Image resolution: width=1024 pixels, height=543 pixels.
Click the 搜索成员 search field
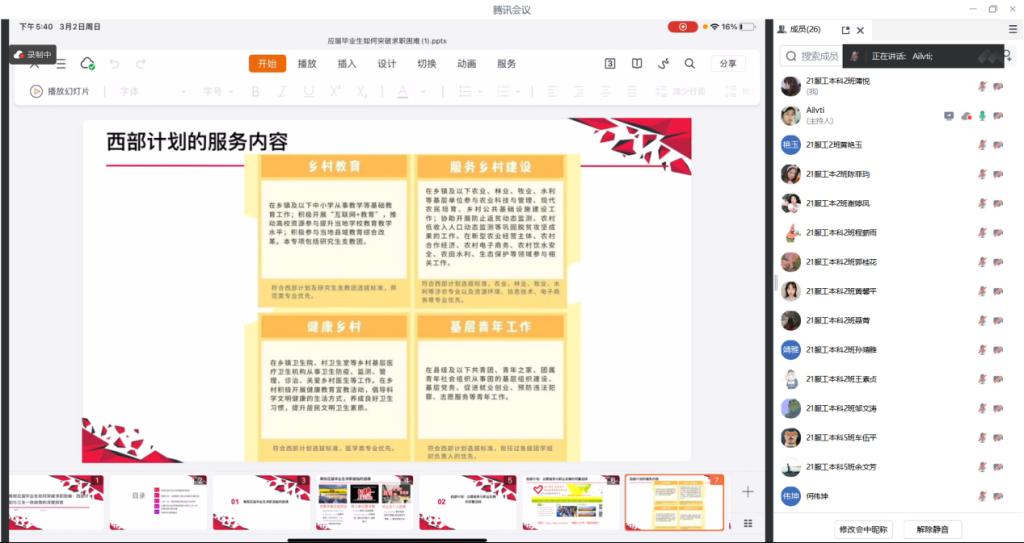coord(815,56)
